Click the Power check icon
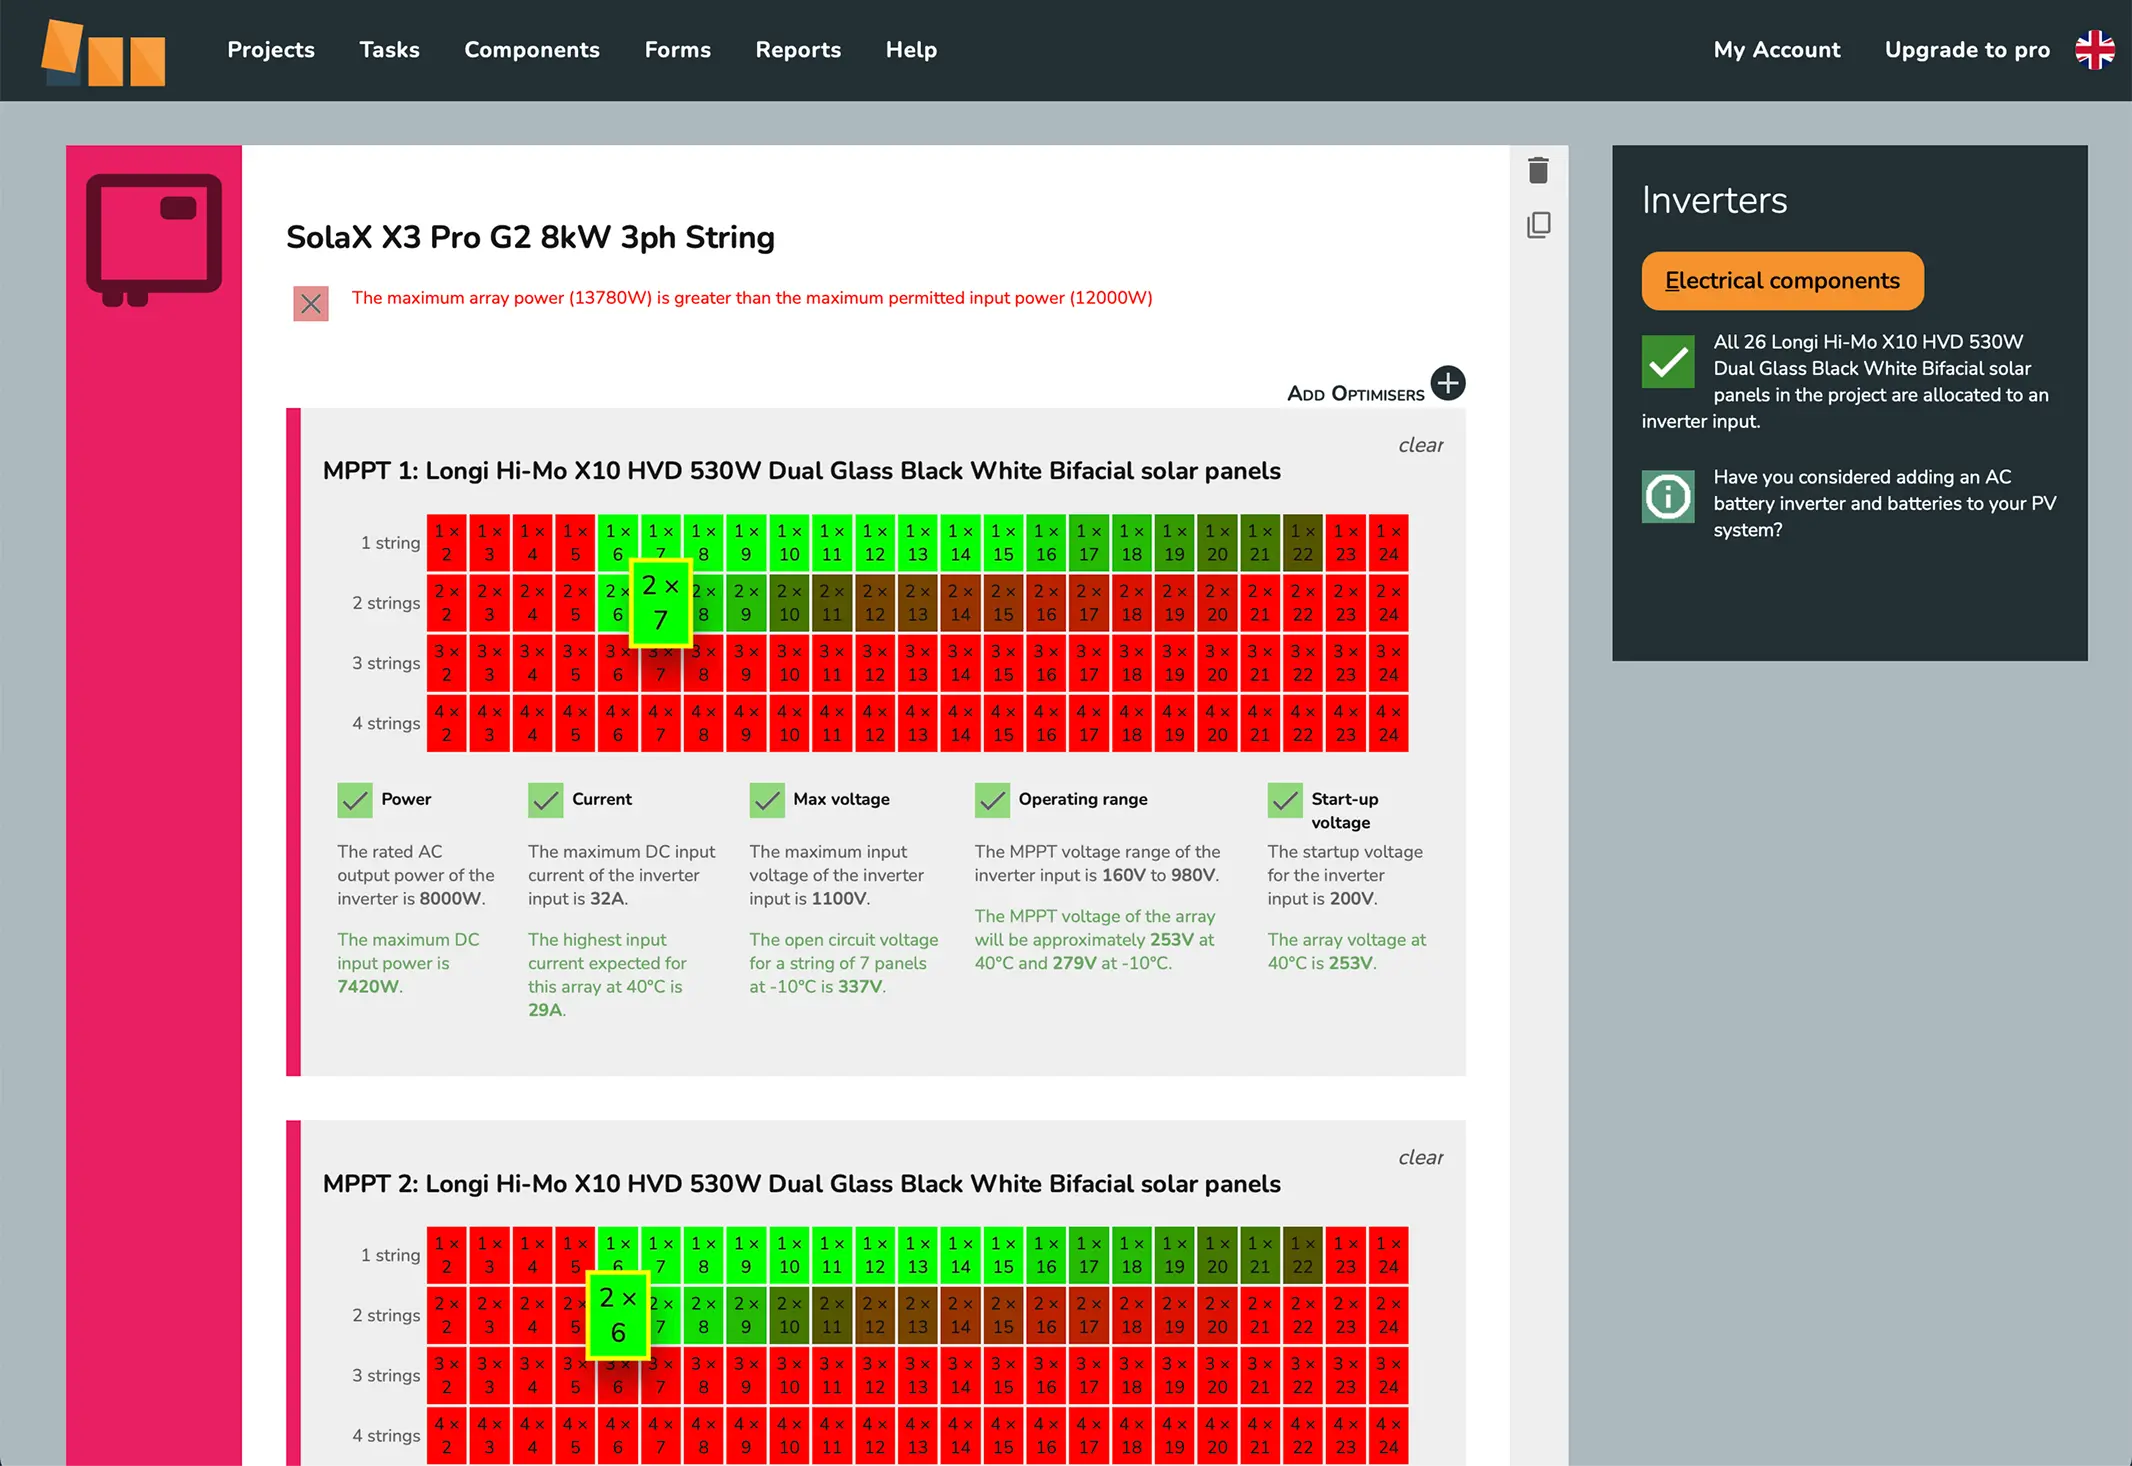Image resolution: width=2132 pixels, height=1466 pixels. tap(354, 800)
